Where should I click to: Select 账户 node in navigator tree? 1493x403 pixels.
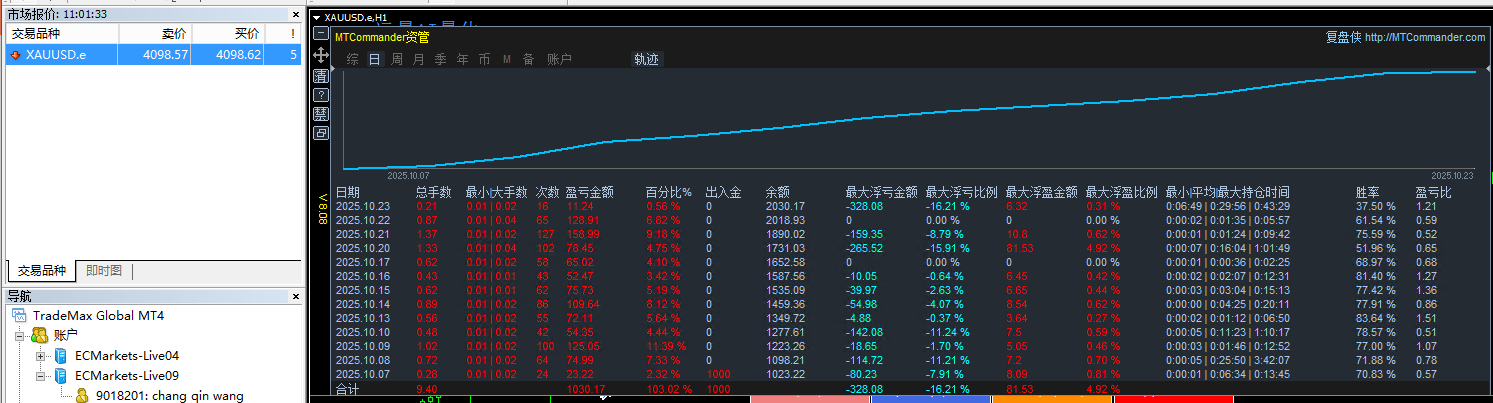pyautogui.click(x=65, y=335)
